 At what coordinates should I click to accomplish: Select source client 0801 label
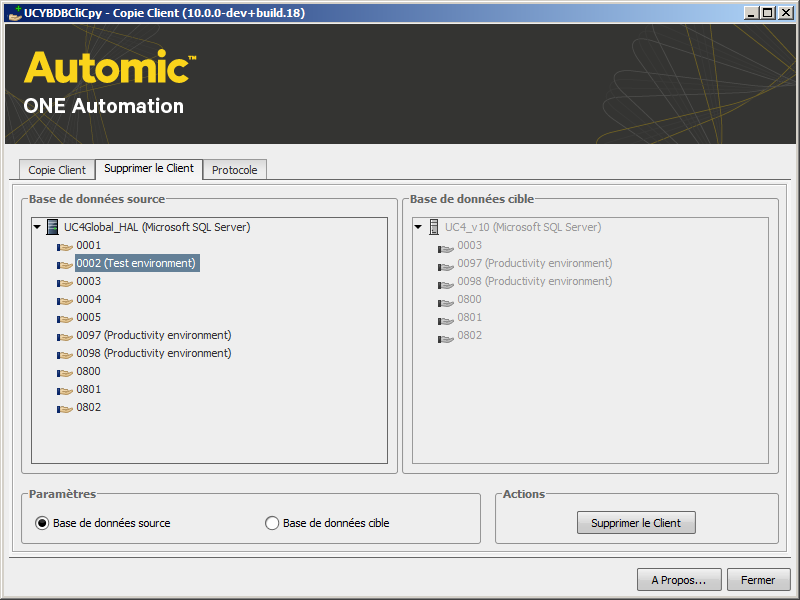click(x=89, y=389)
